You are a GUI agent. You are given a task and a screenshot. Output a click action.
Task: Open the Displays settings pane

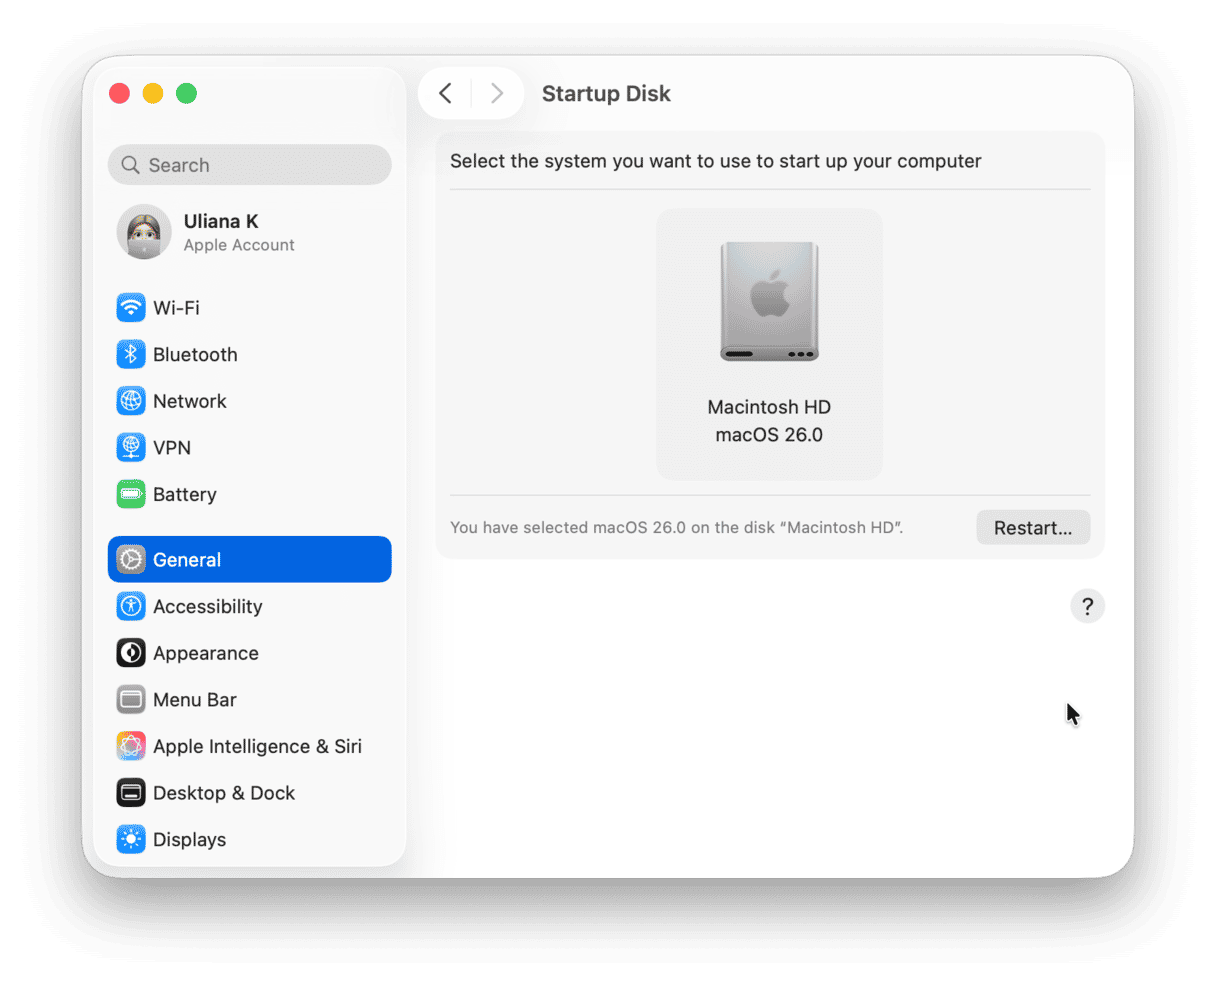[x=250, y=840]
